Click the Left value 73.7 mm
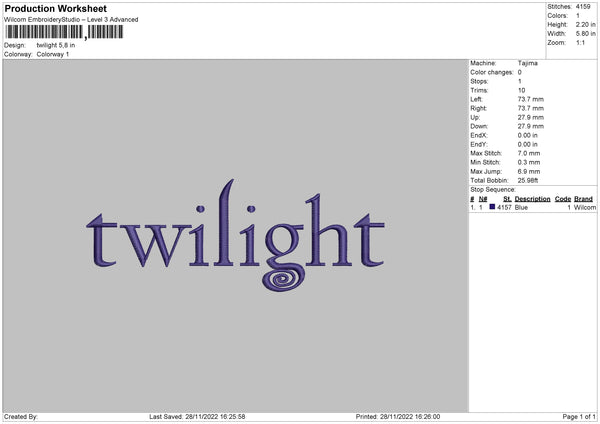The width and height of the screenshot is (600, 424). [530, 99]
